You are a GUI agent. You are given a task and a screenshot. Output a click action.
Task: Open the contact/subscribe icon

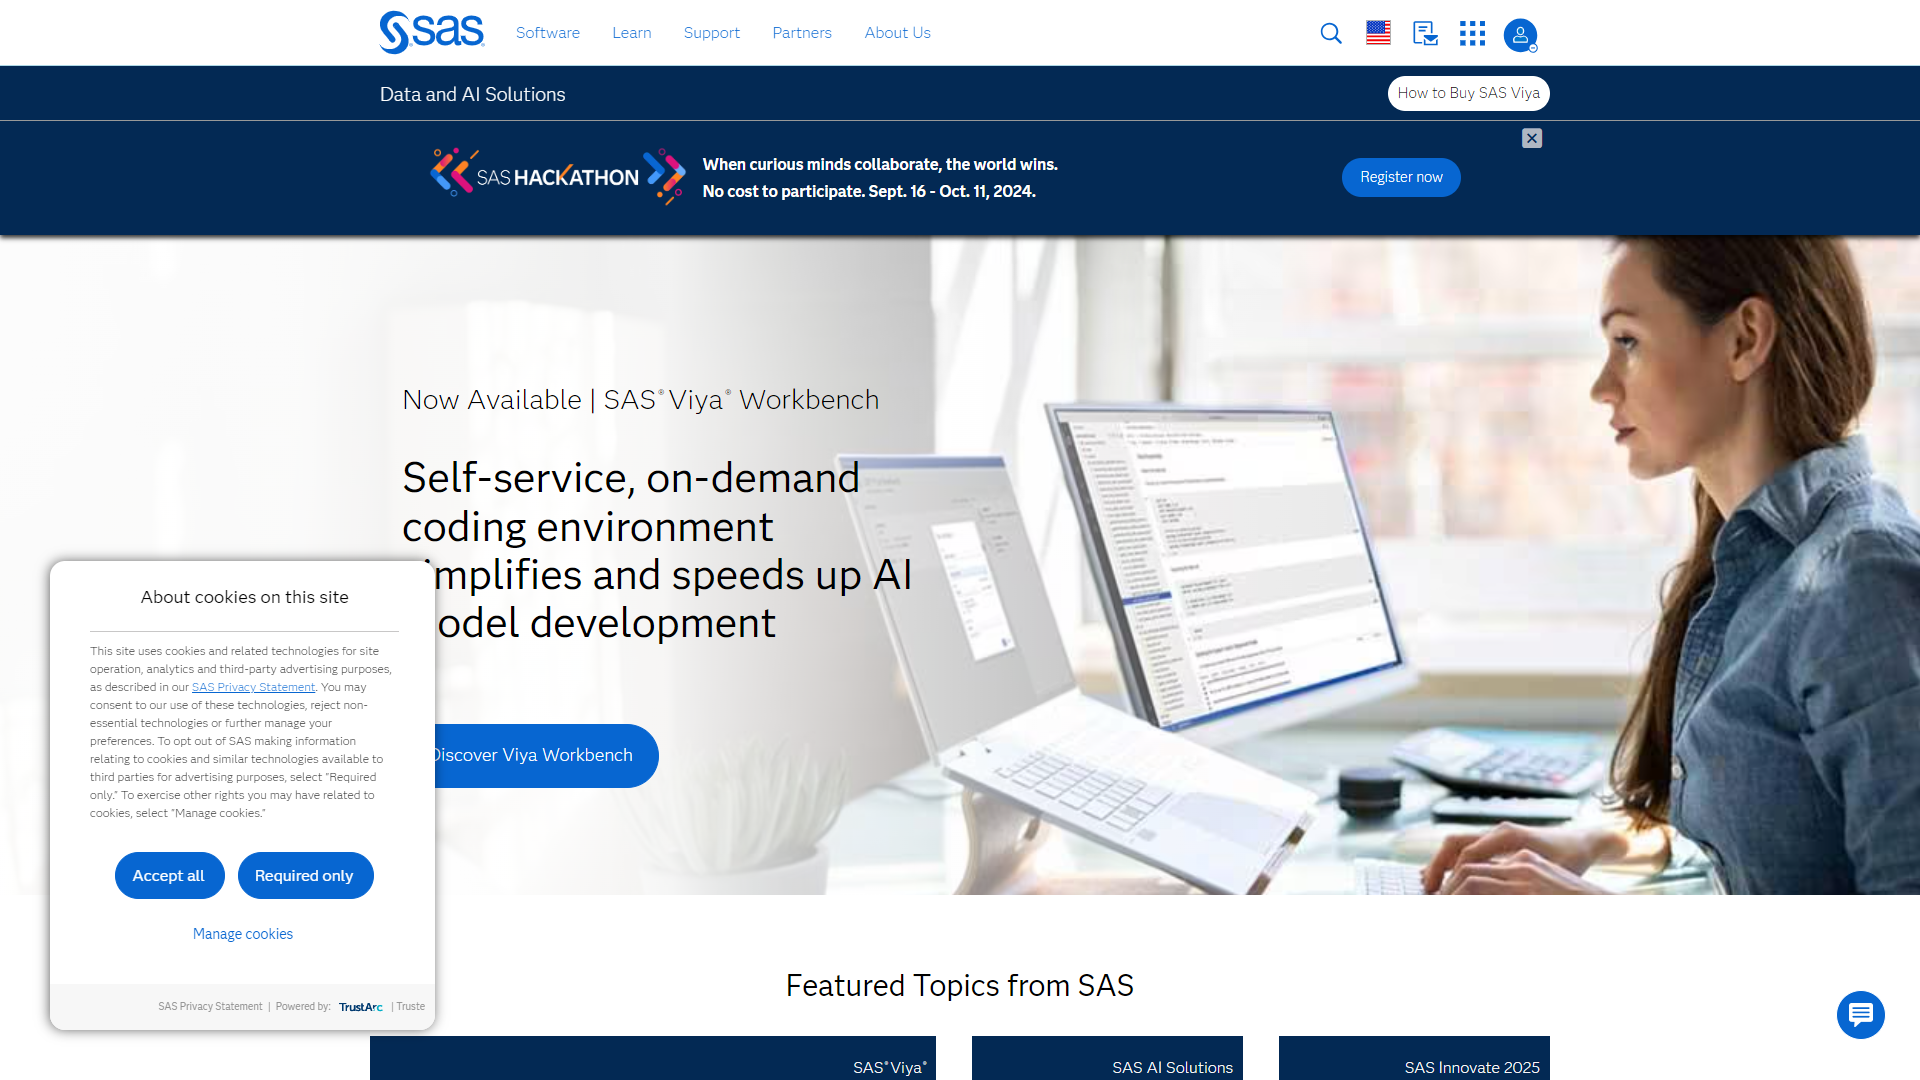tap(1424, 34)
